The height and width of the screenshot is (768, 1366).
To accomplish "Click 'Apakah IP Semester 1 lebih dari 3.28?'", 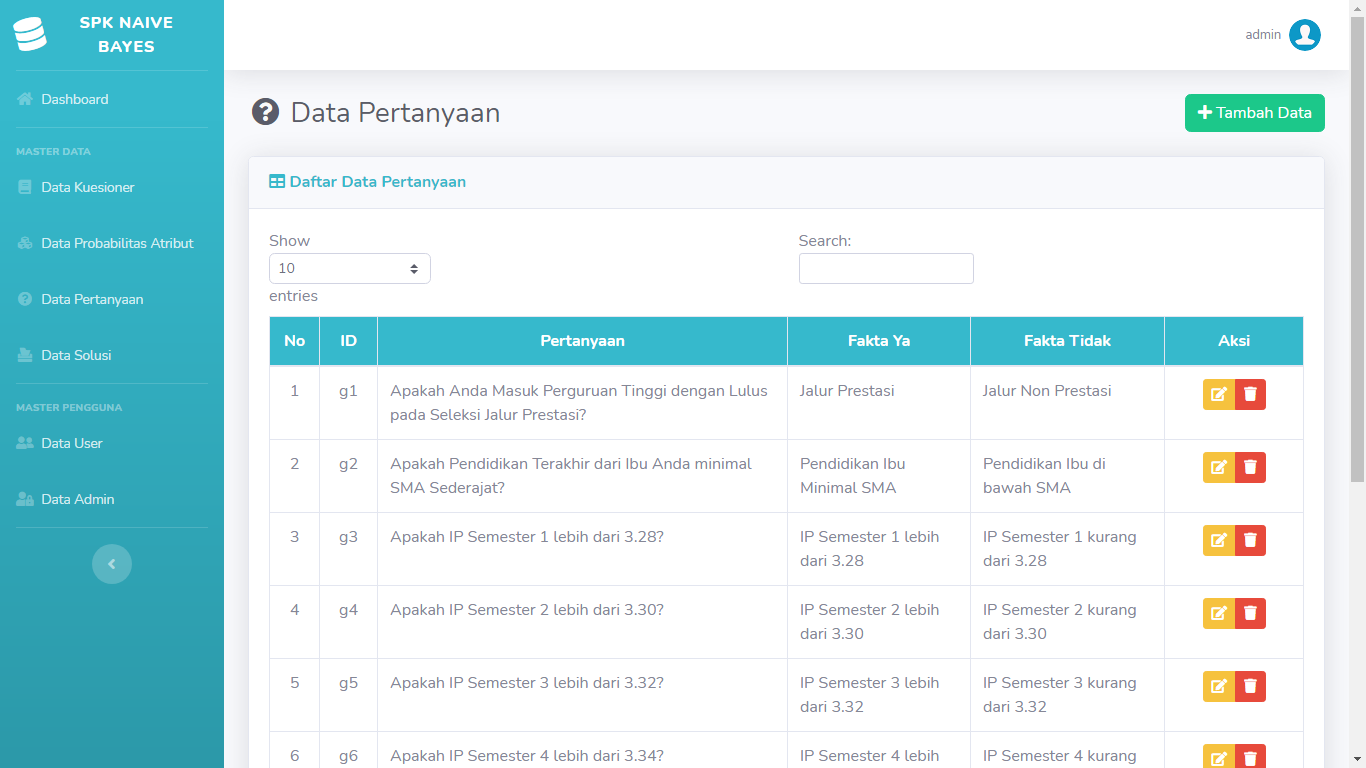I will [x=527, y=537].
